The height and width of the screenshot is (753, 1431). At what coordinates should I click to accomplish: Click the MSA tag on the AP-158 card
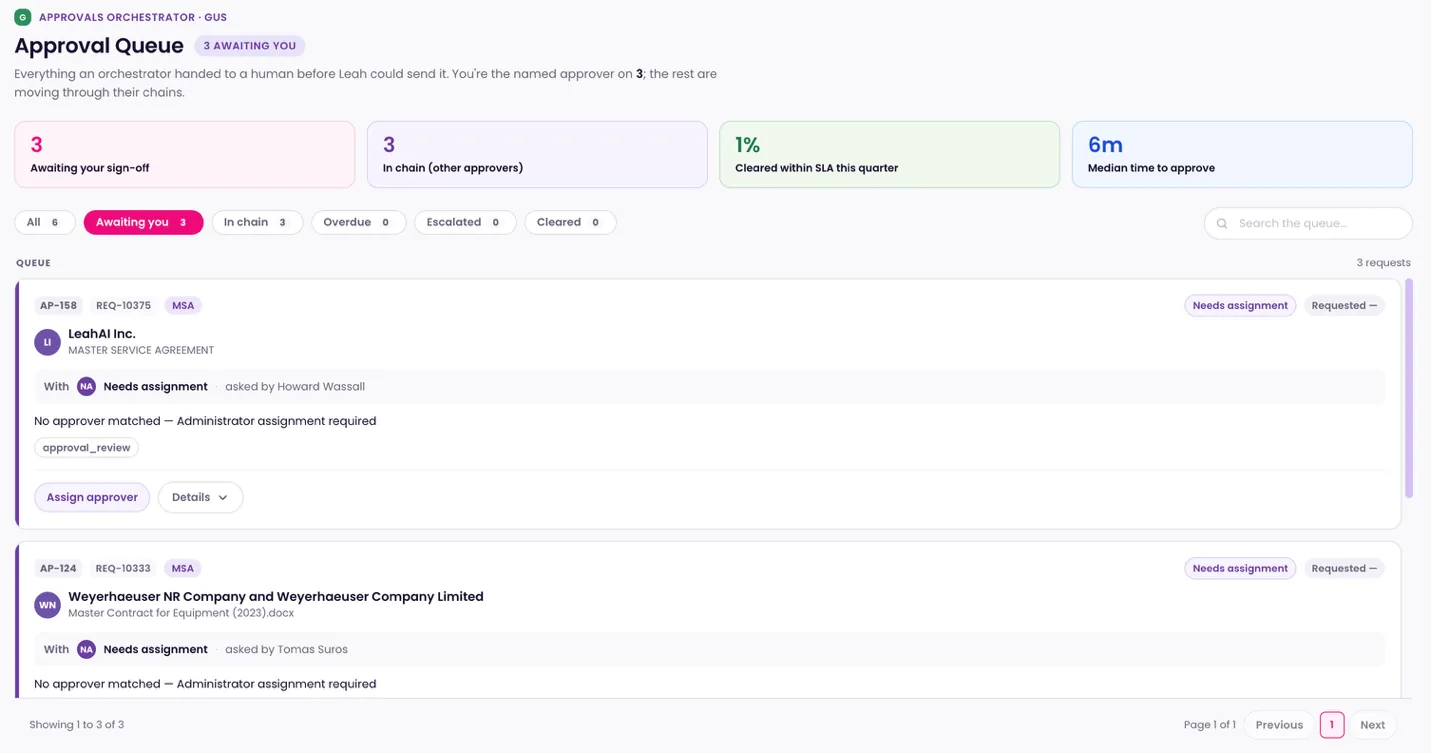183,305
